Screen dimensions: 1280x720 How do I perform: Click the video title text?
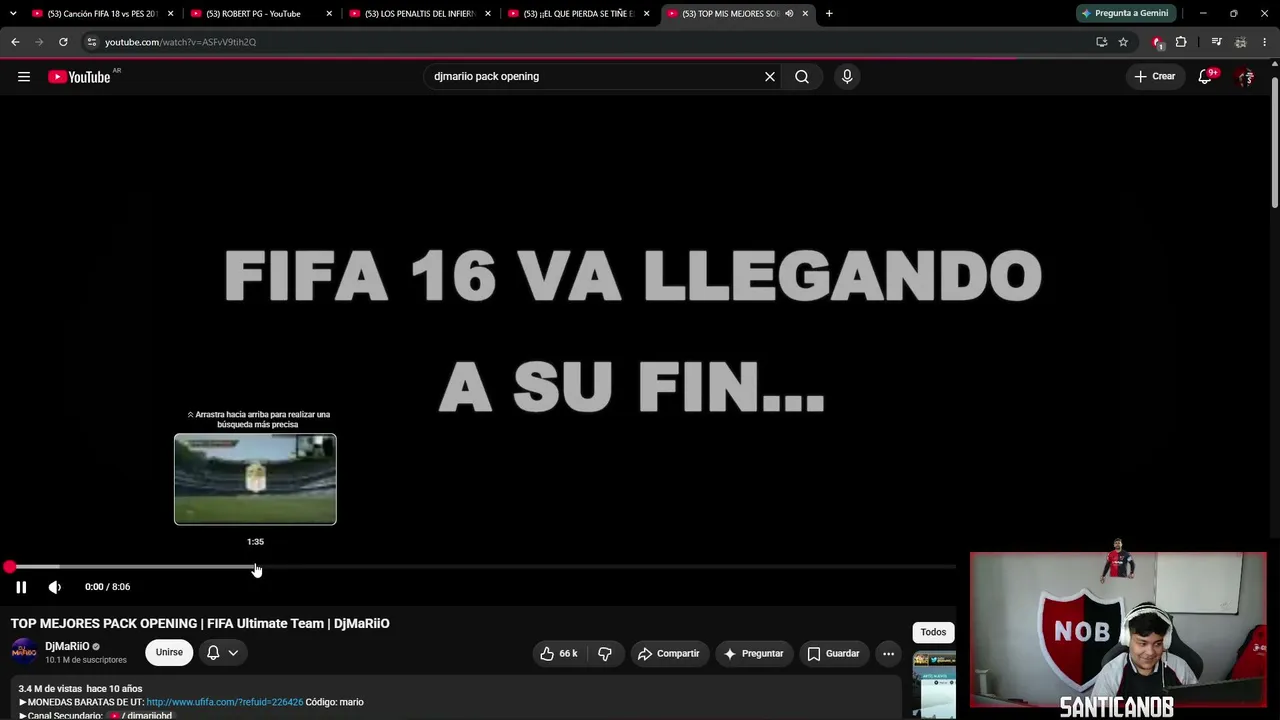[x=200, y=624]
